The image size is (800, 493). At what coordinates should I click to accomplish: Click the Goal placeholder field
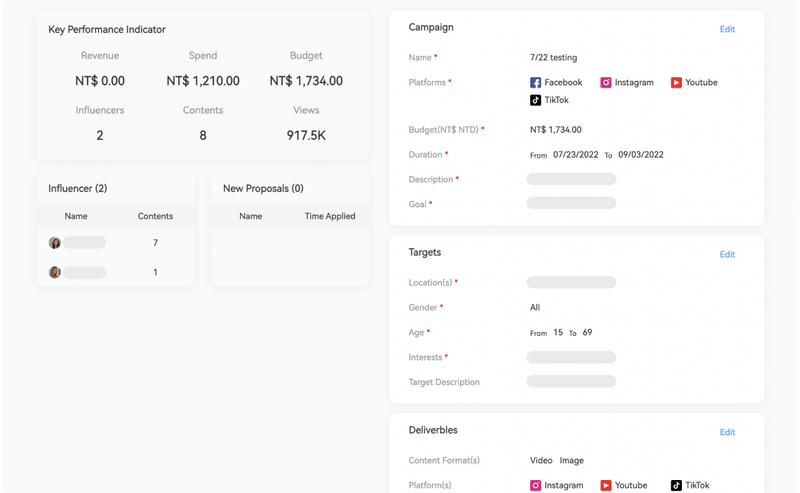(x=571, y=203)
